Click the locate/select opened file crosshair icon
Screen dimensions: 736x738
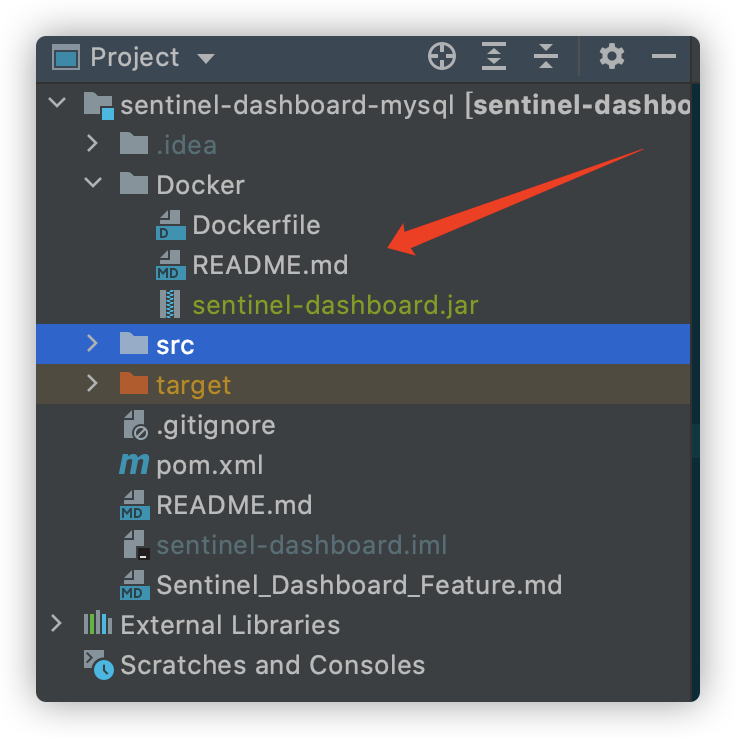[441, 57]
